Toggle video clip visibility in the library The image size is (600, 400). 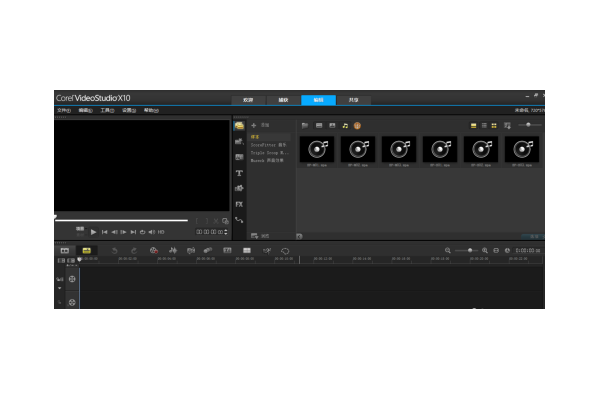pos(319,126)
